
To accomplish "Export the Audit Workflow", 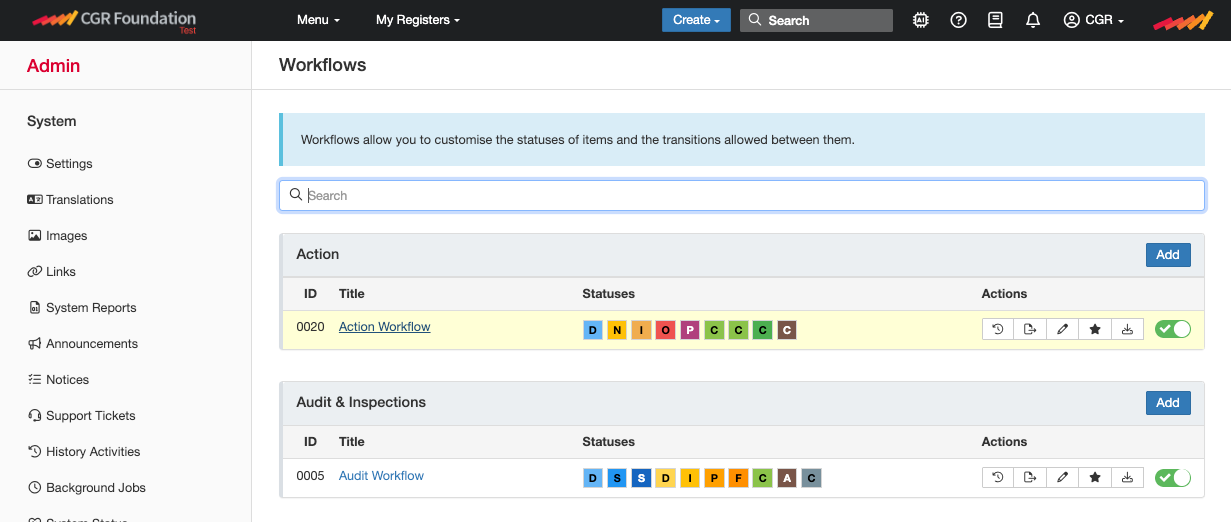I will pyautogui.click(x=1030, y=477).
